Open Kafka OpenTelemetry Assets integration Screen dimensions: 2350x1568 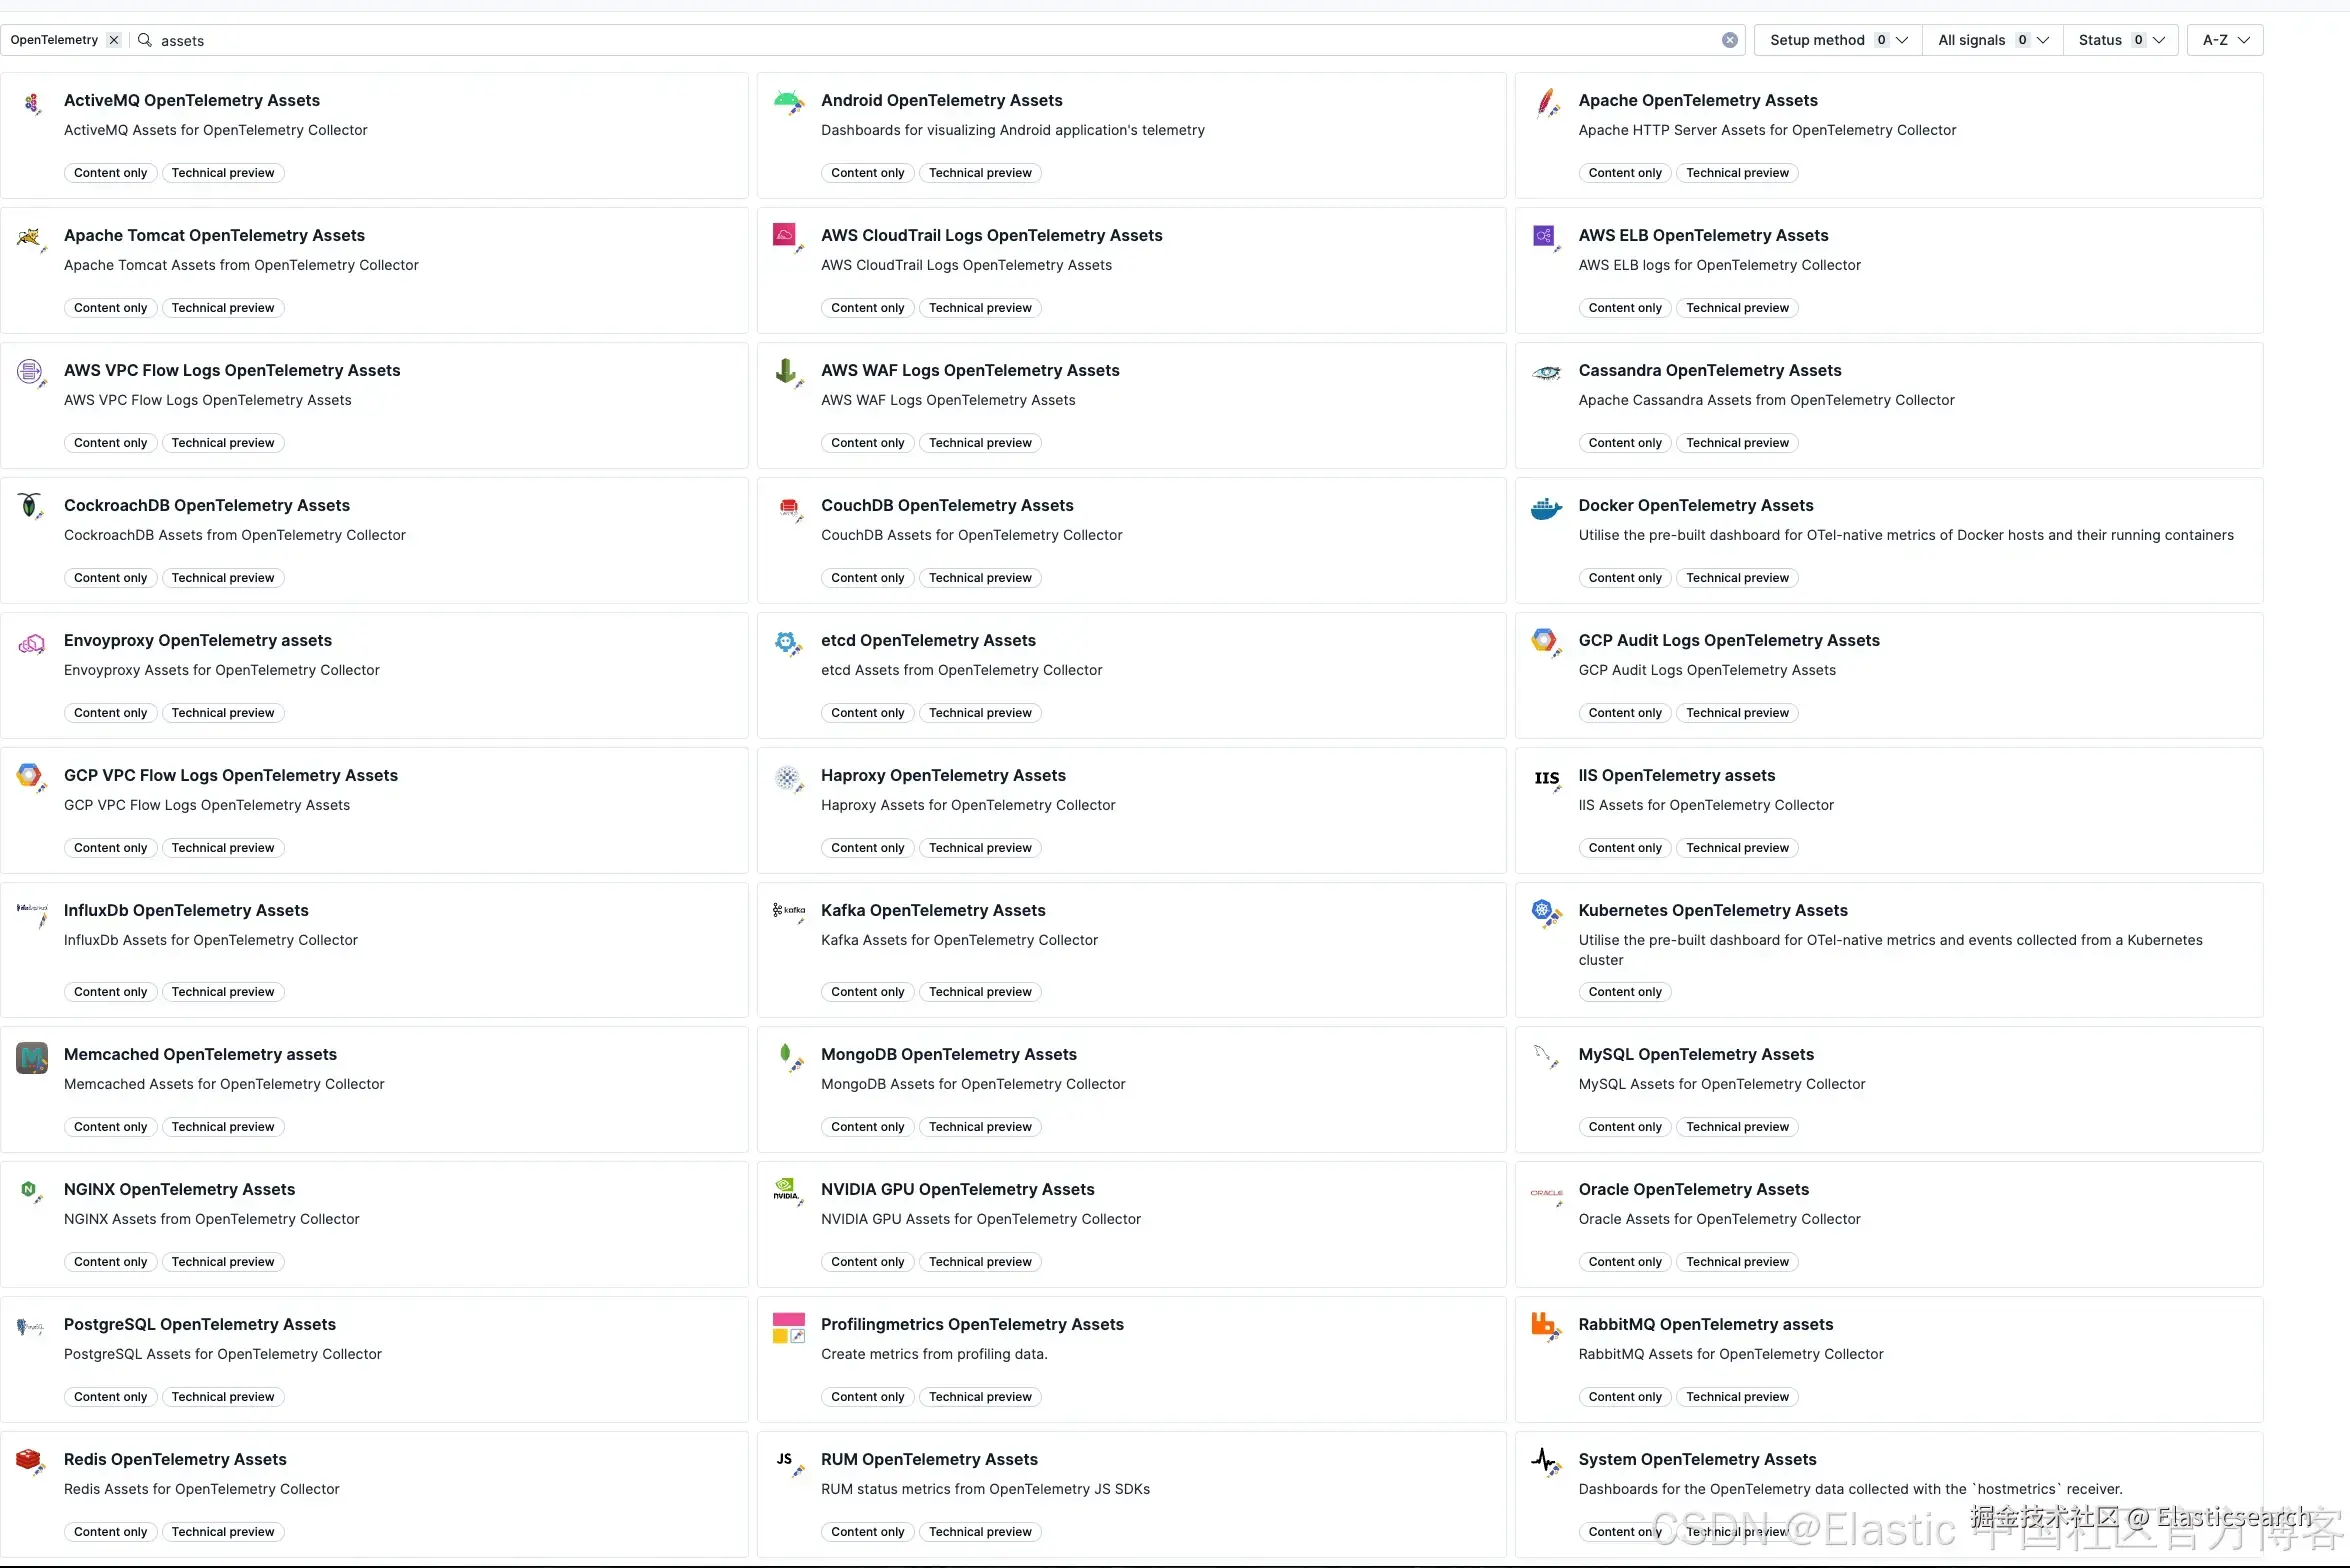click(x=933, y=910)
